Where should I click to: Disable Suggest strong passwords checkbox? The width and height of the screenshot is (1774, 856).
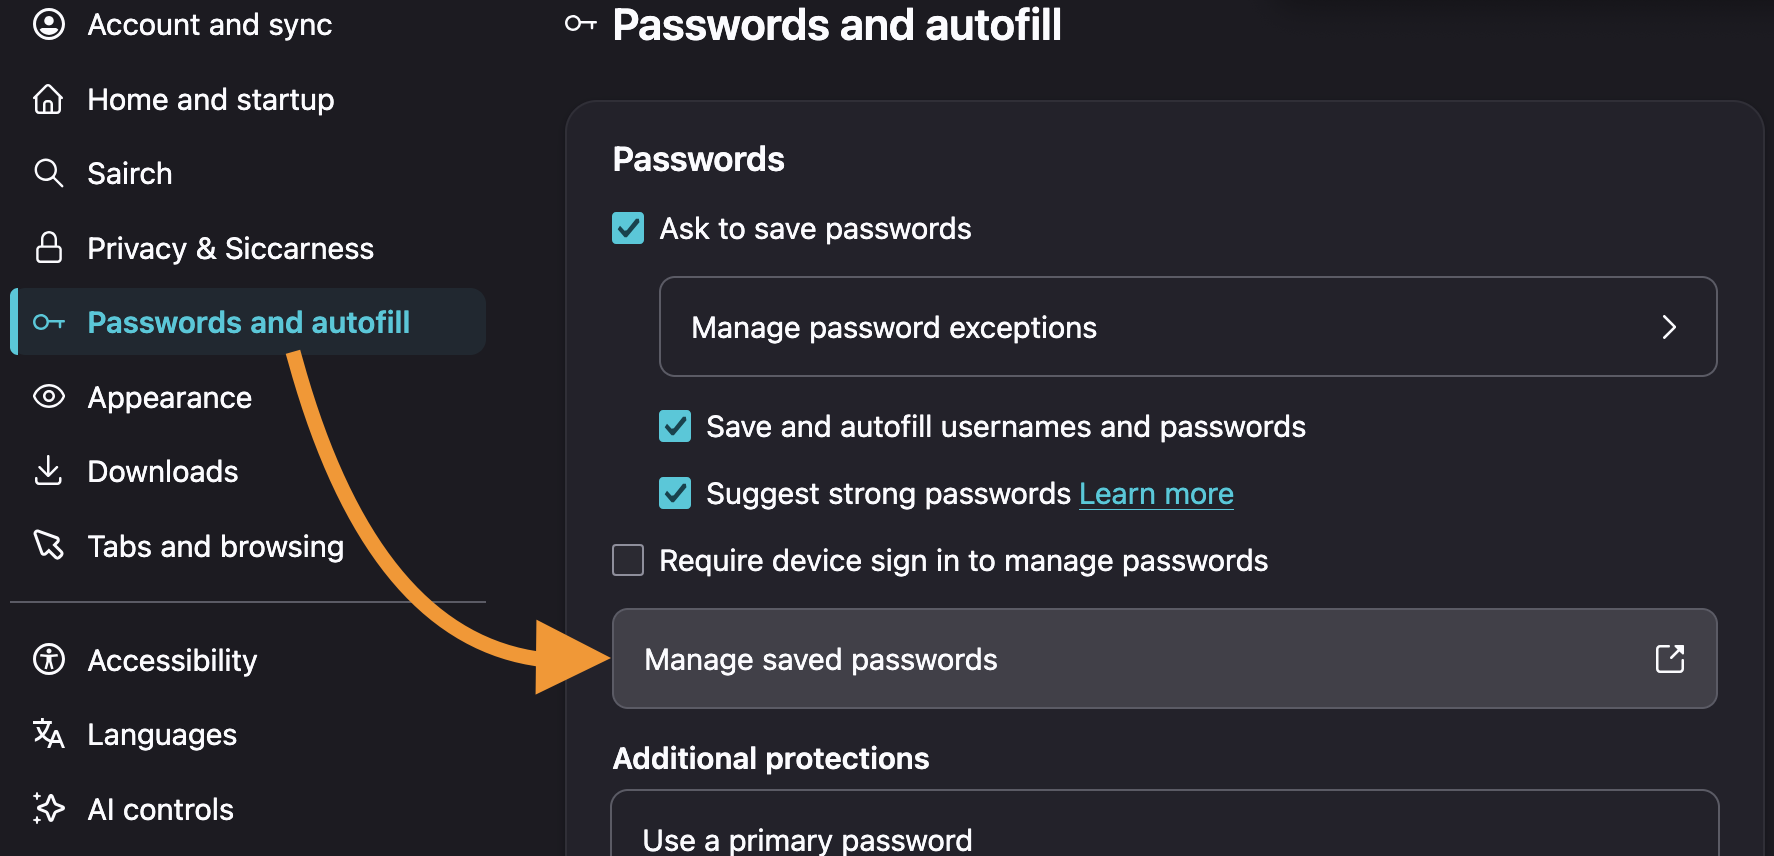click(x=675, y=493)
